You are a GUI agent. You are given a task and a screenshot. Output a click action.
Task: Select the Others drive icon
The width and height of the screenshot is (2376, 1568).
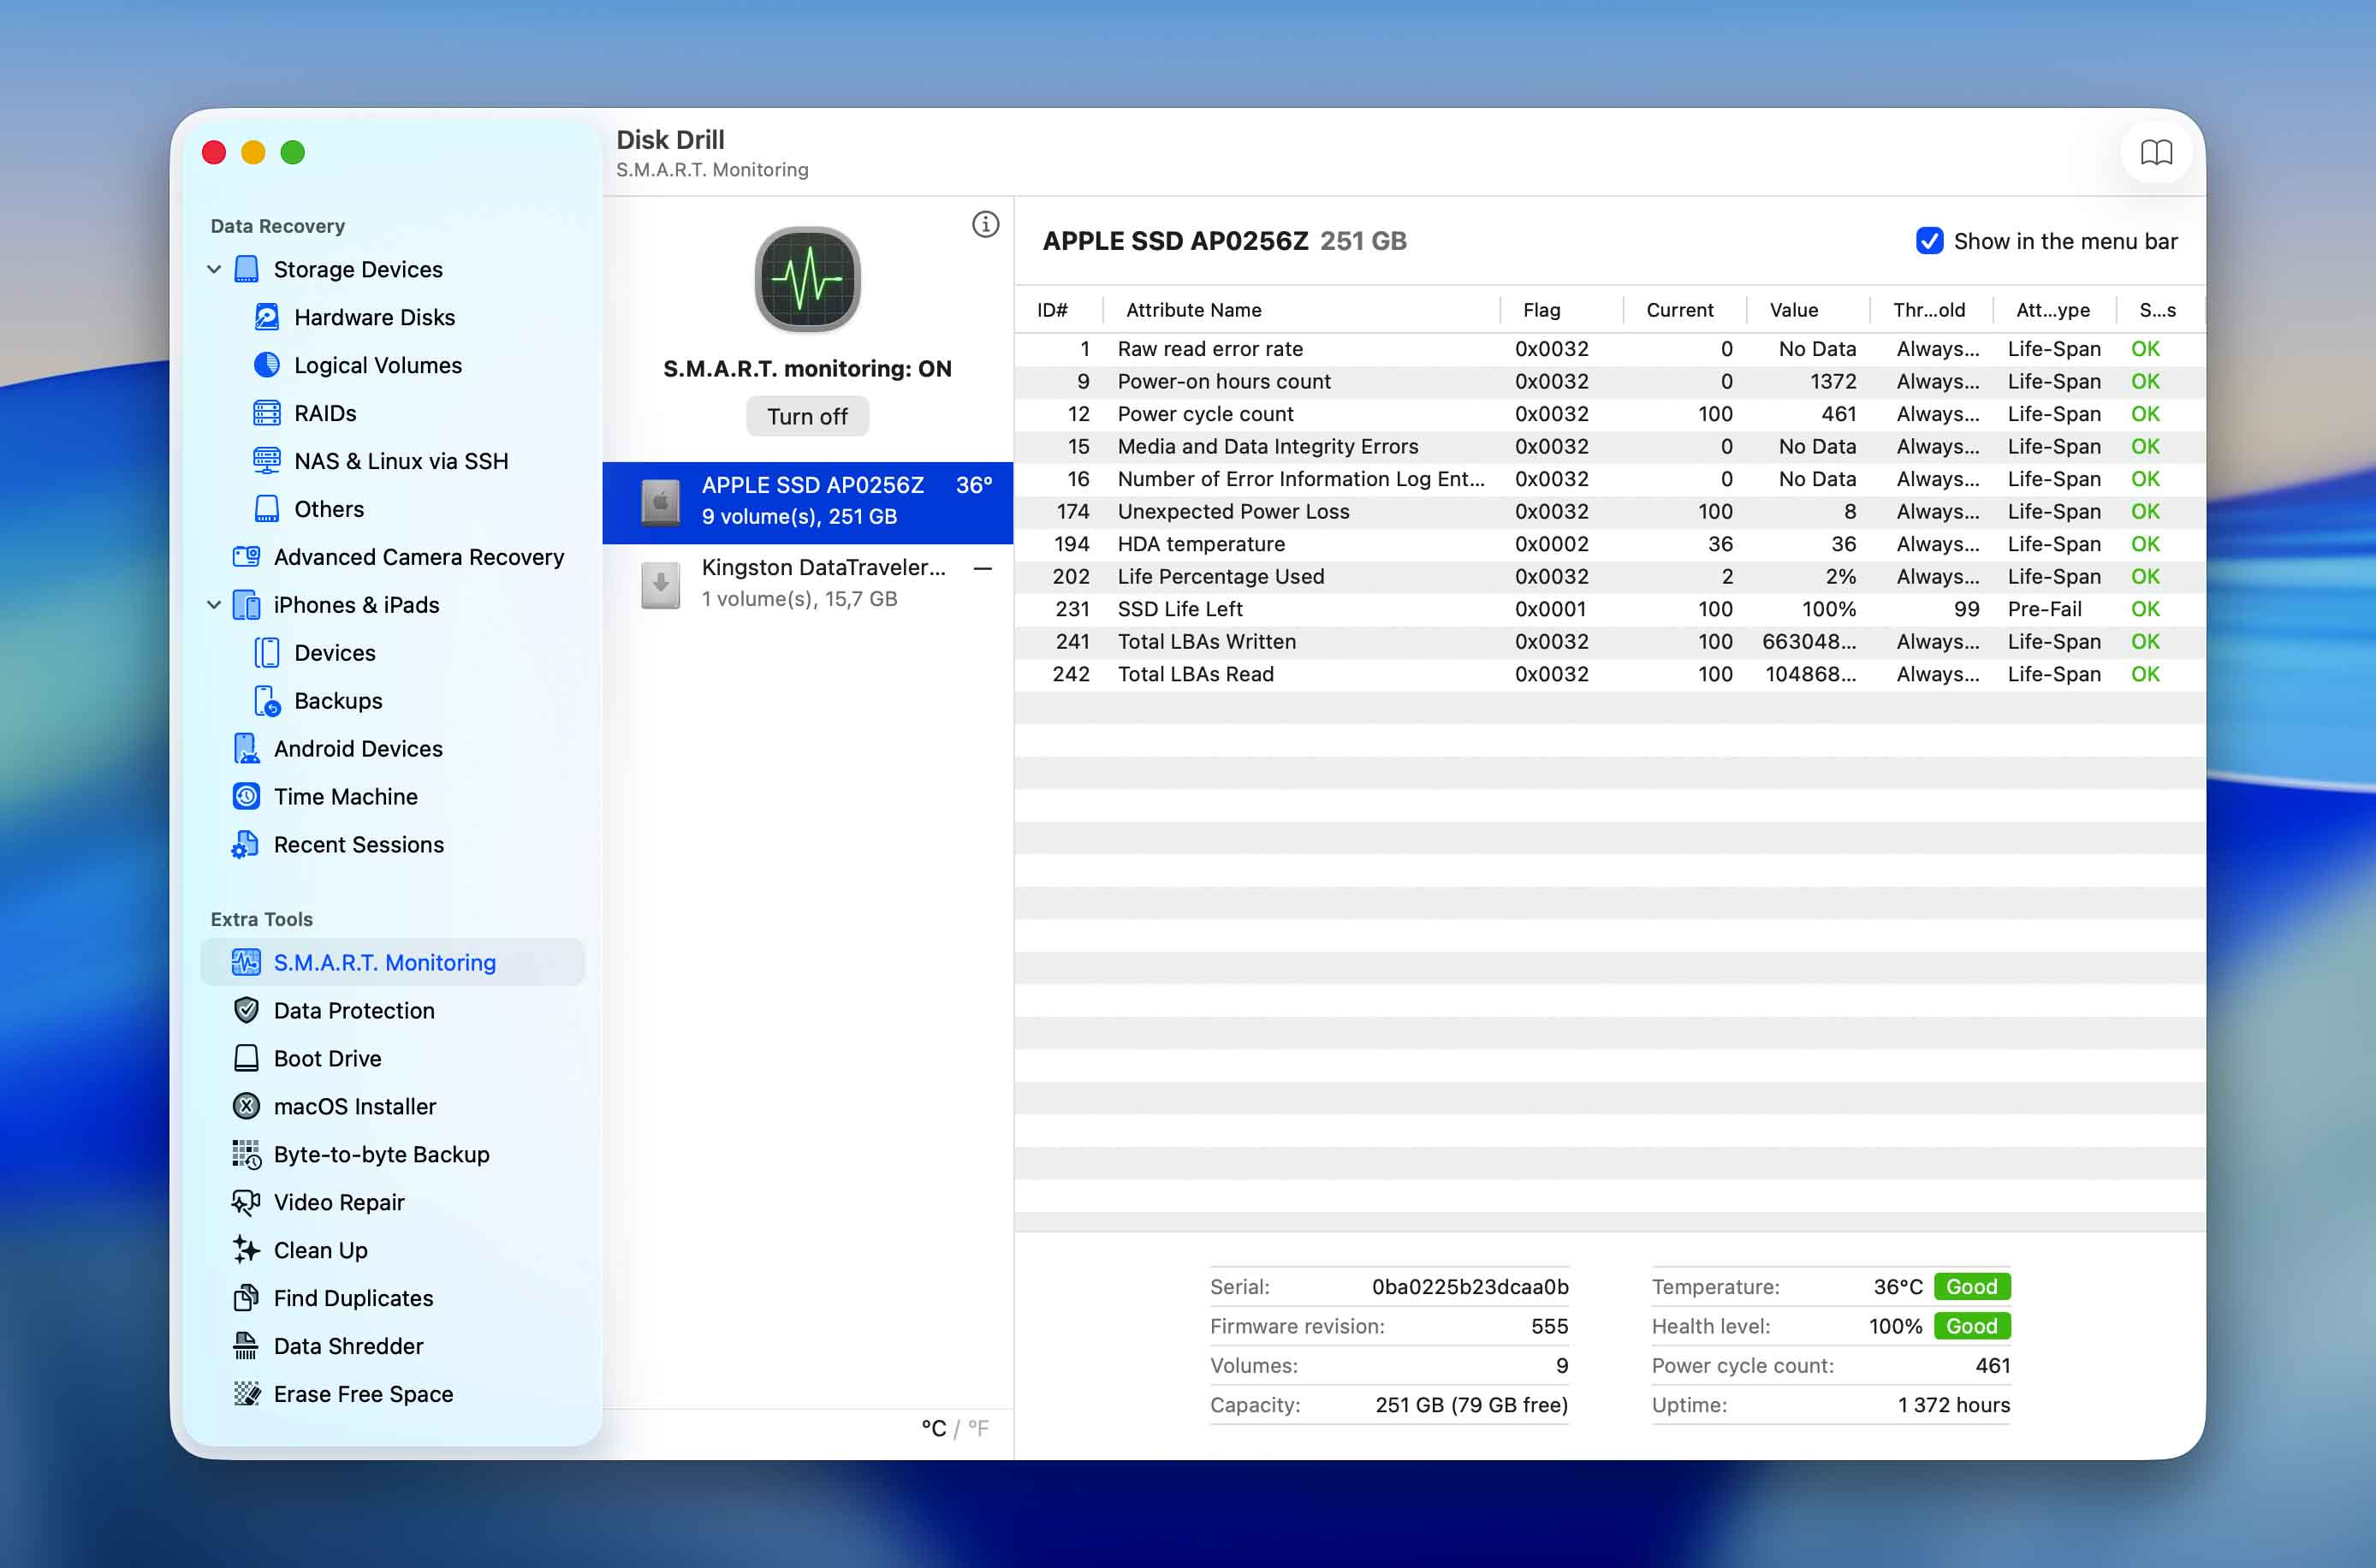point(267,509)
